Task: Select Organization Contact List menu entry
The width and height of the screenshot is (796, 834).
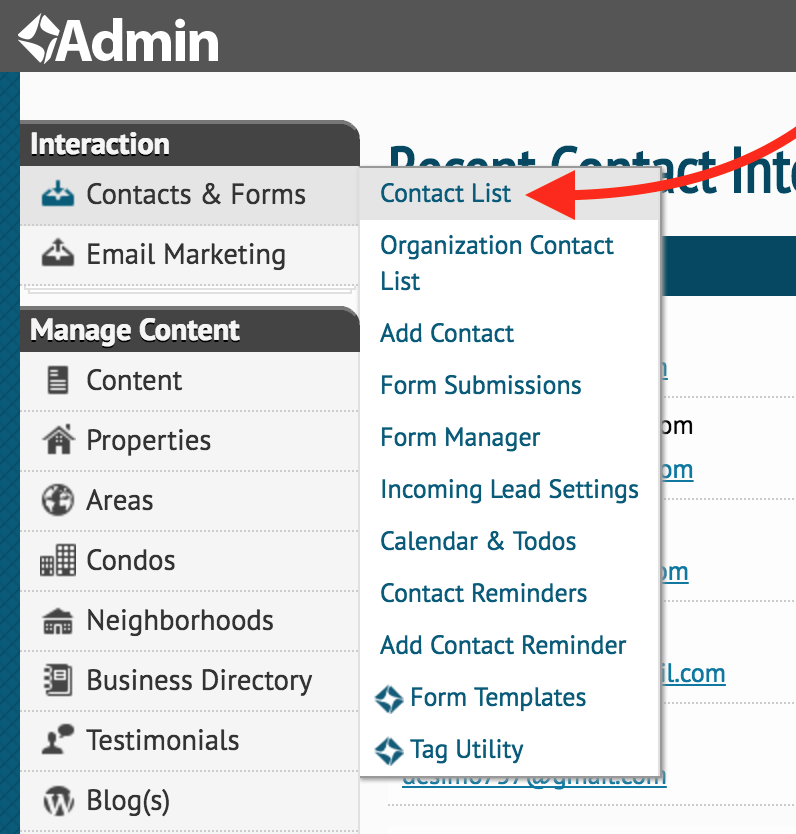Action: [497, 263]
